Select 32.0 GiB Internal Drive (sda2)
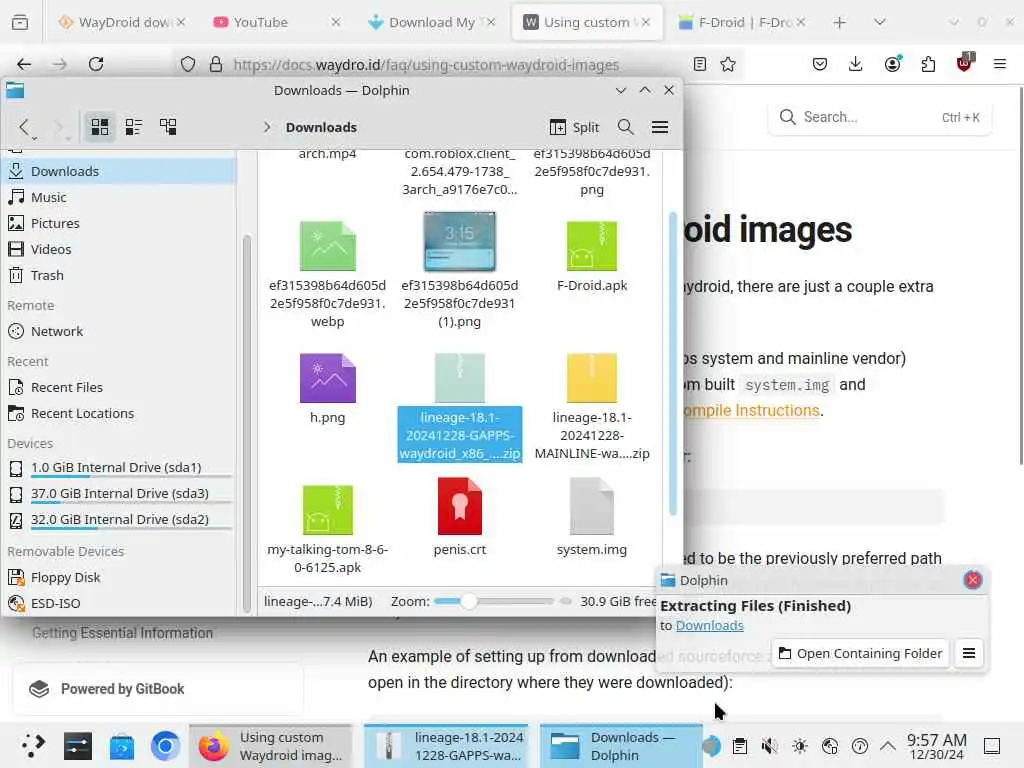Image resolution: width=1024 pixels, height=768 pixels. pyautogui.click(x=120, y=520)
